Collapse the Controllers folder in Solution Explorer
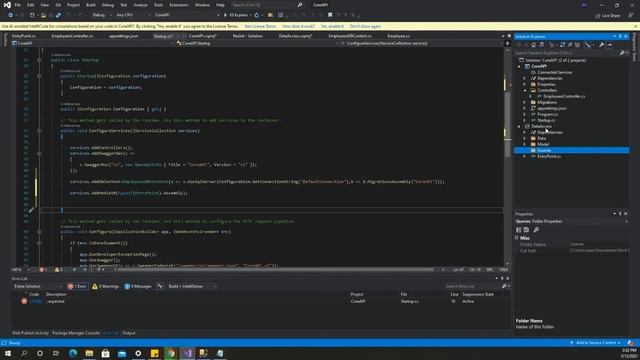The height and width of the screenshot is (360, 640). pos(524,90)
